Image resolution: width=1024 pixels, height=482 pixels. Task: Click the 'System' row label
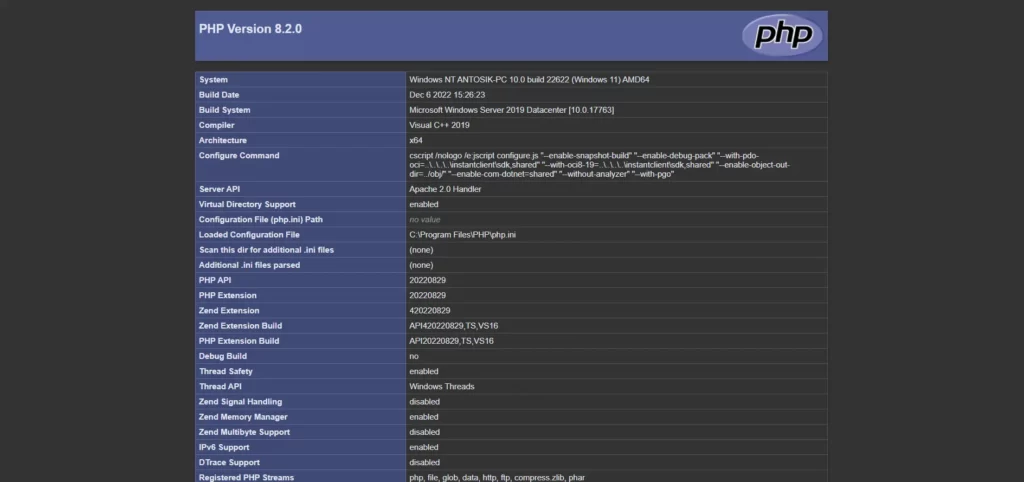click(x=213, y=80)
